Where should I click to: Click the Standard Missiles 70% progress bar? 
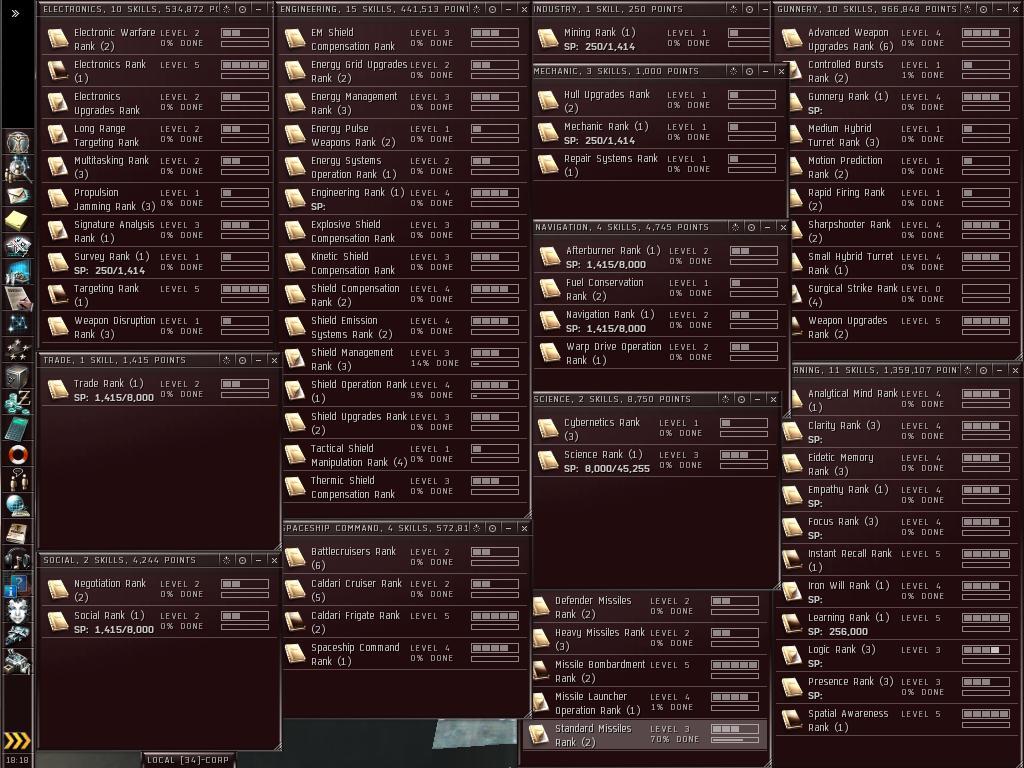735,740
